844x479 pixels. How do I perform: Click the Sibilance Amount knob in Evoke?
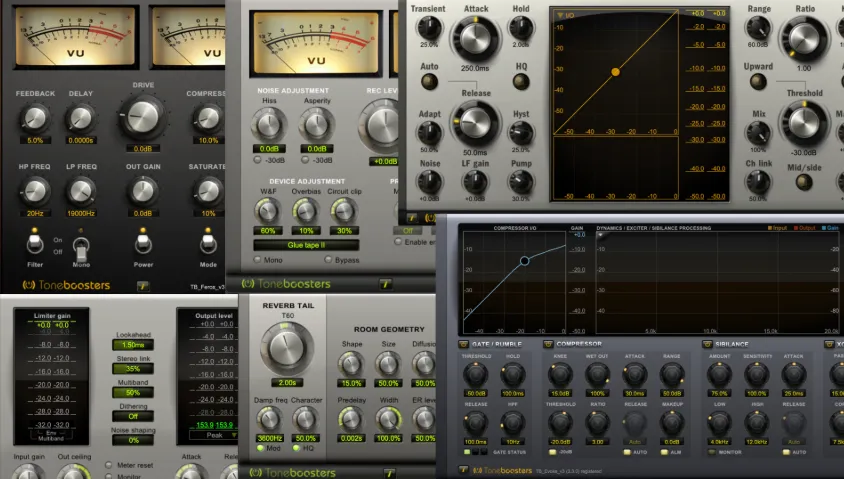pyautogui.click(x=720, y=375)
